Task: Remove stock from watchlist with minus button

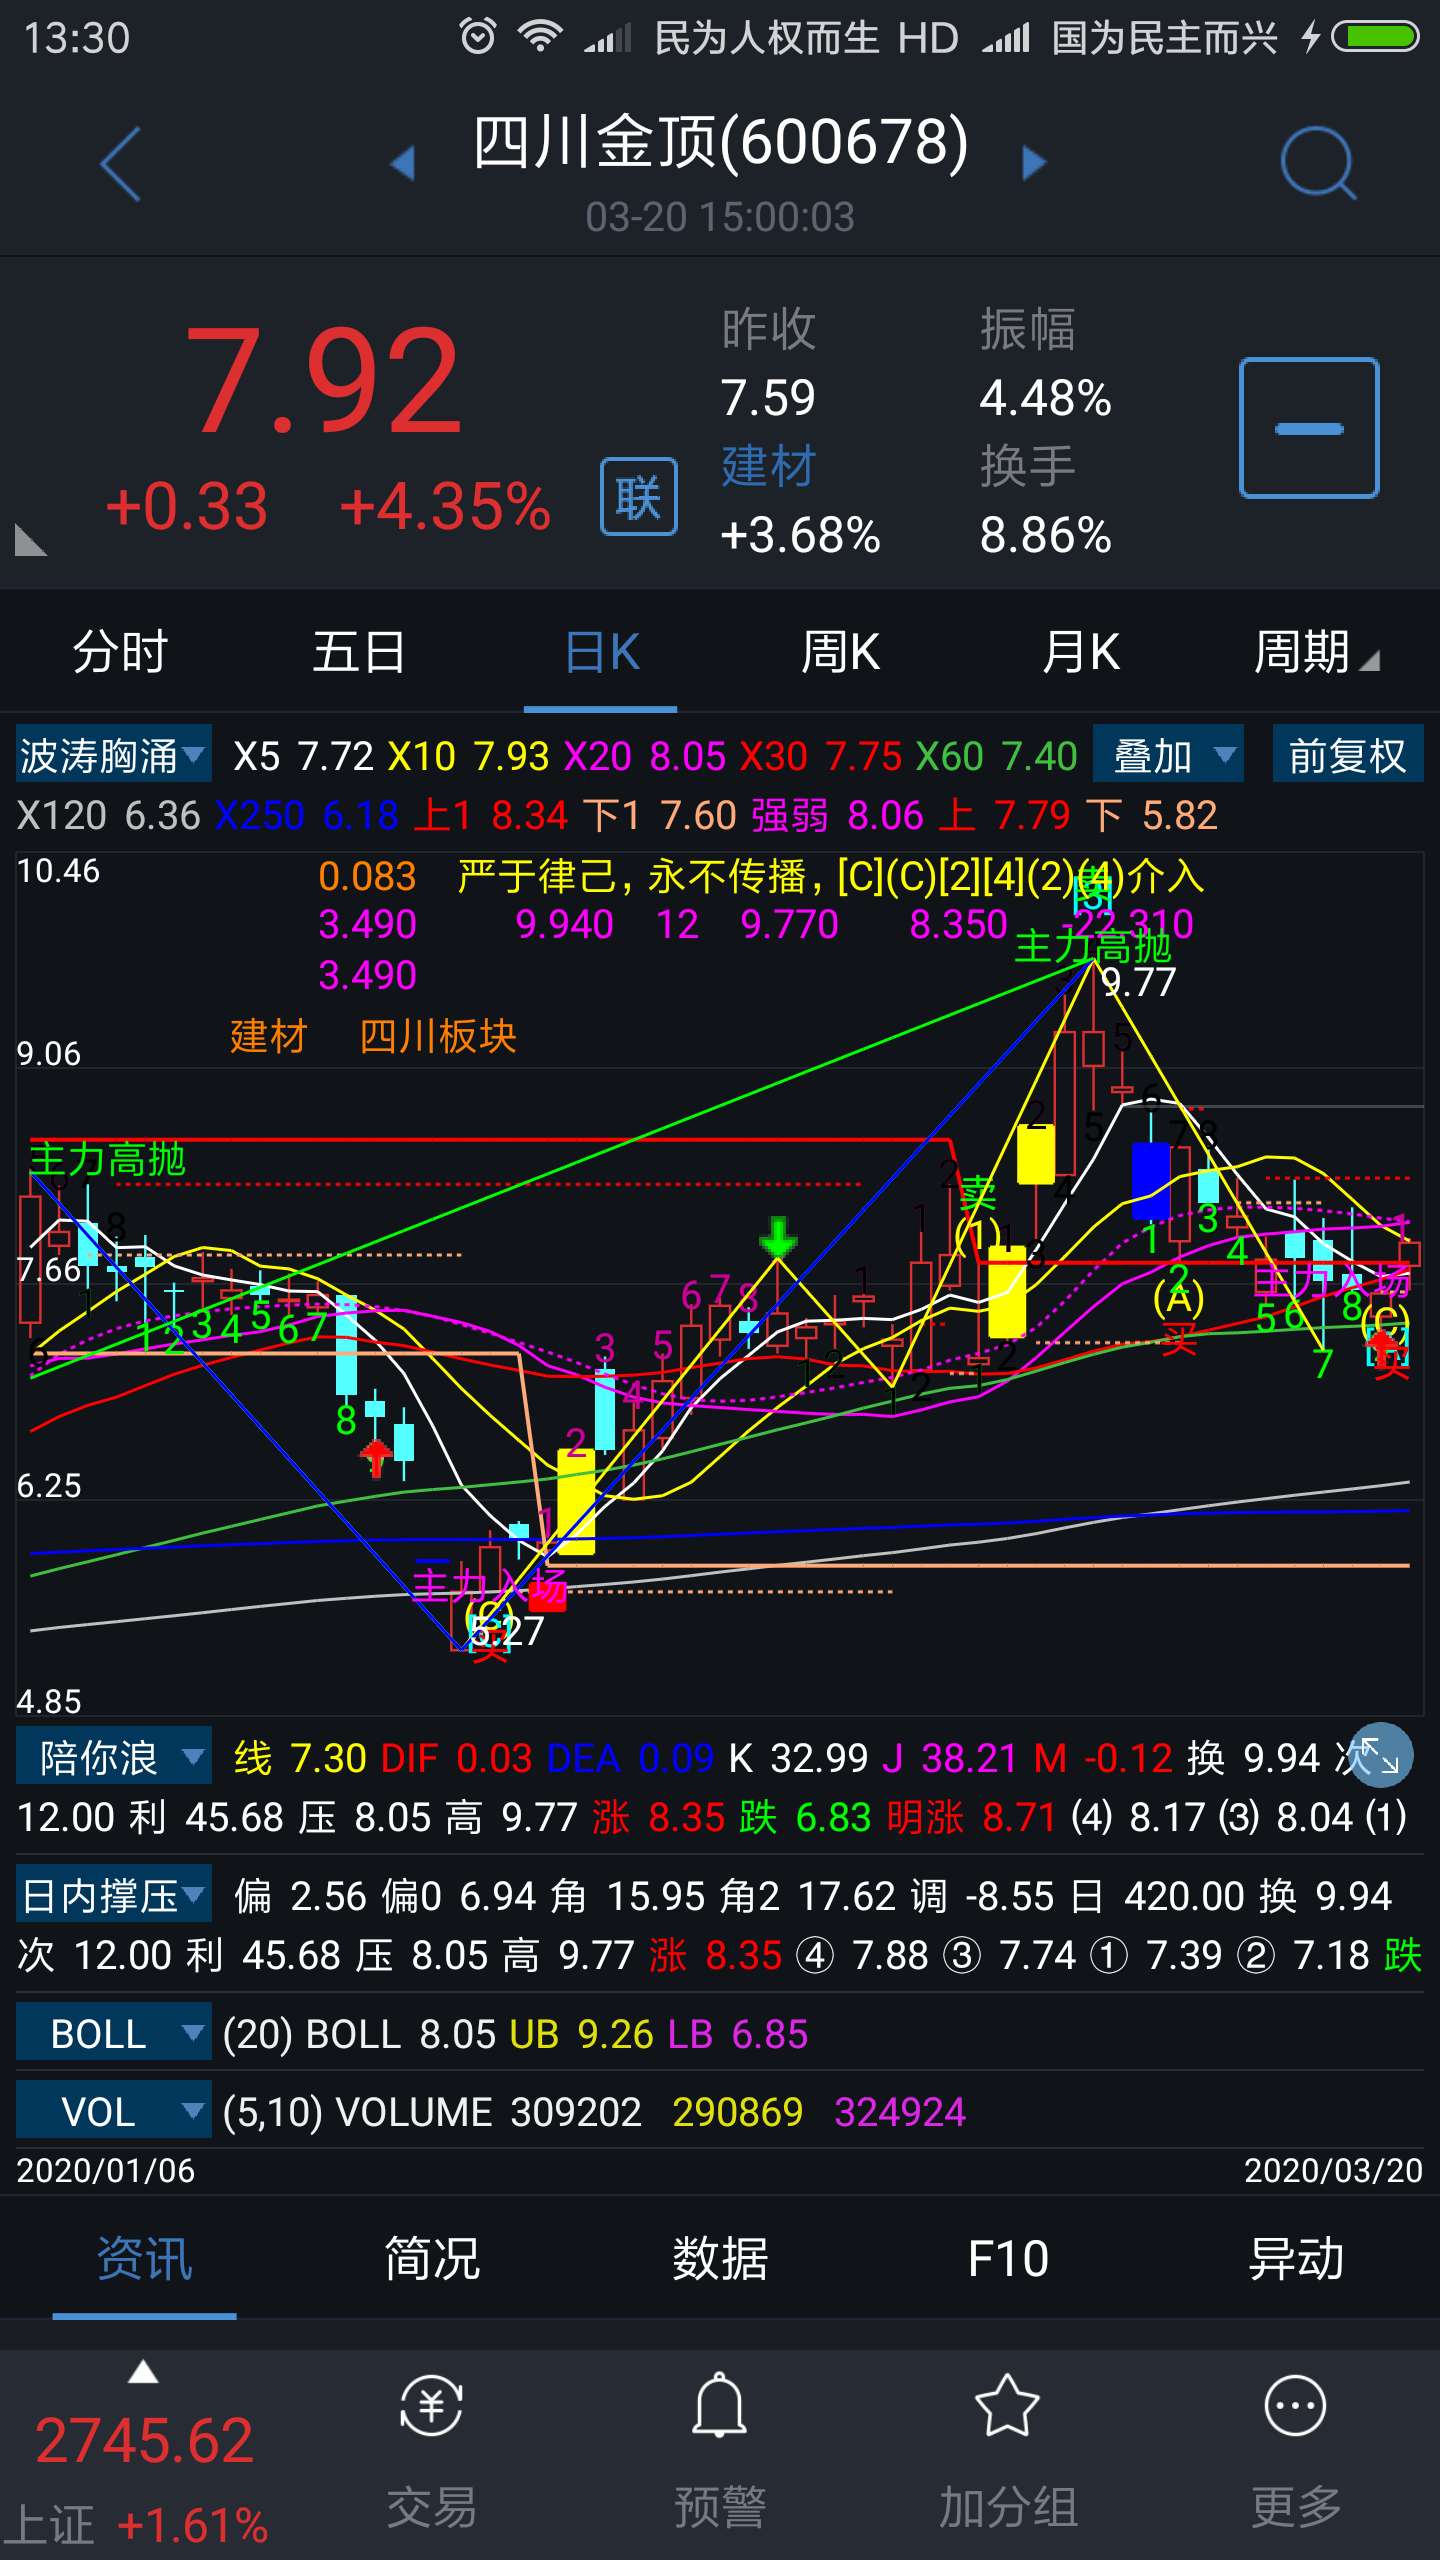Action: (x=1309, y=428)
